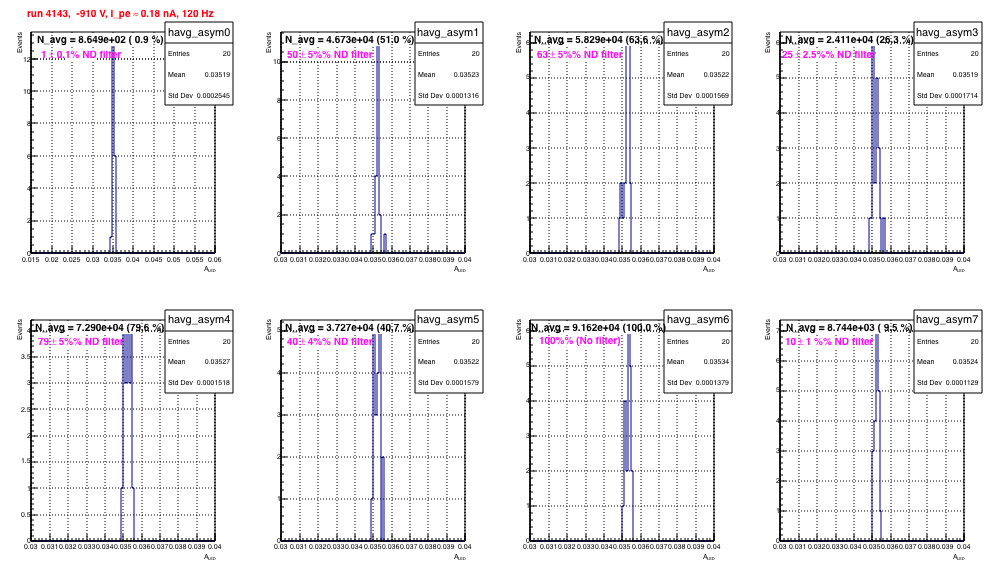Click Std Dev value 0.0001316
The image size is (998, 575).
pos(463,96)
